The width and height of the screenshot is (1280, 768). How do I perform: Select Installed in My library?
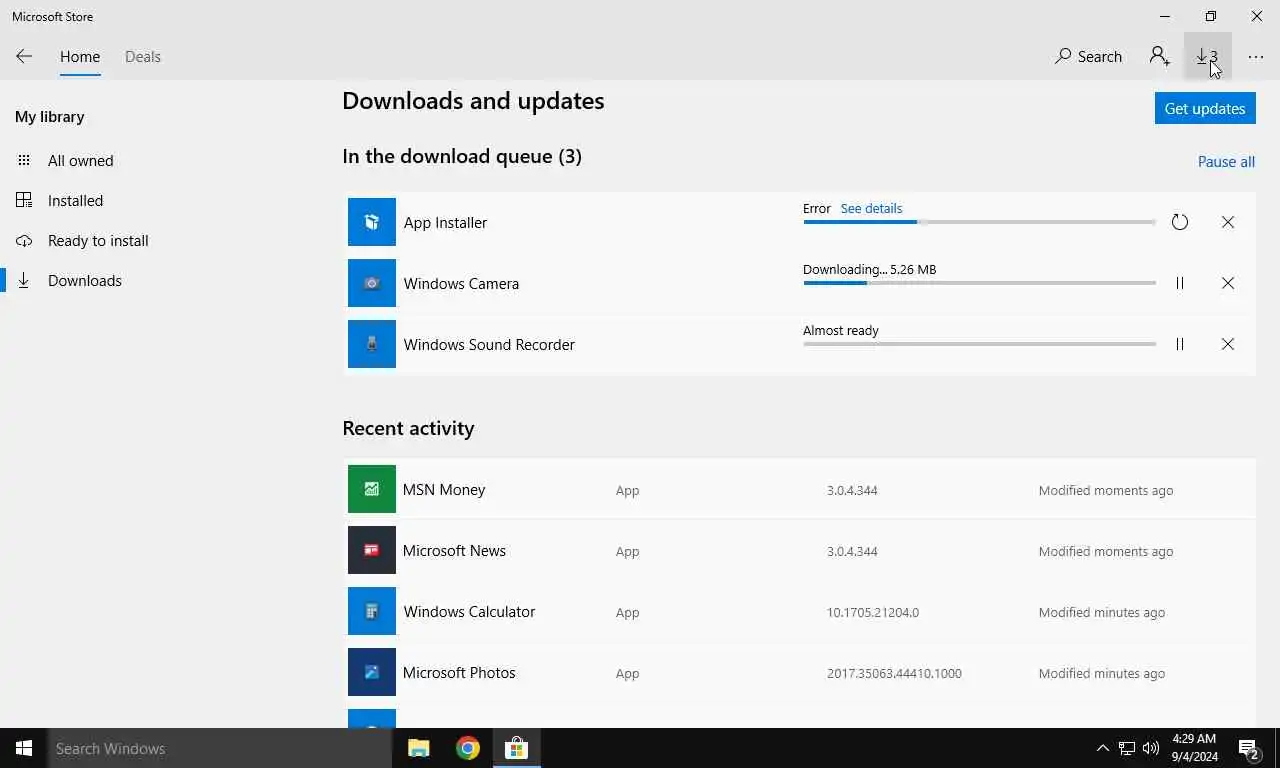pos(75,201)
